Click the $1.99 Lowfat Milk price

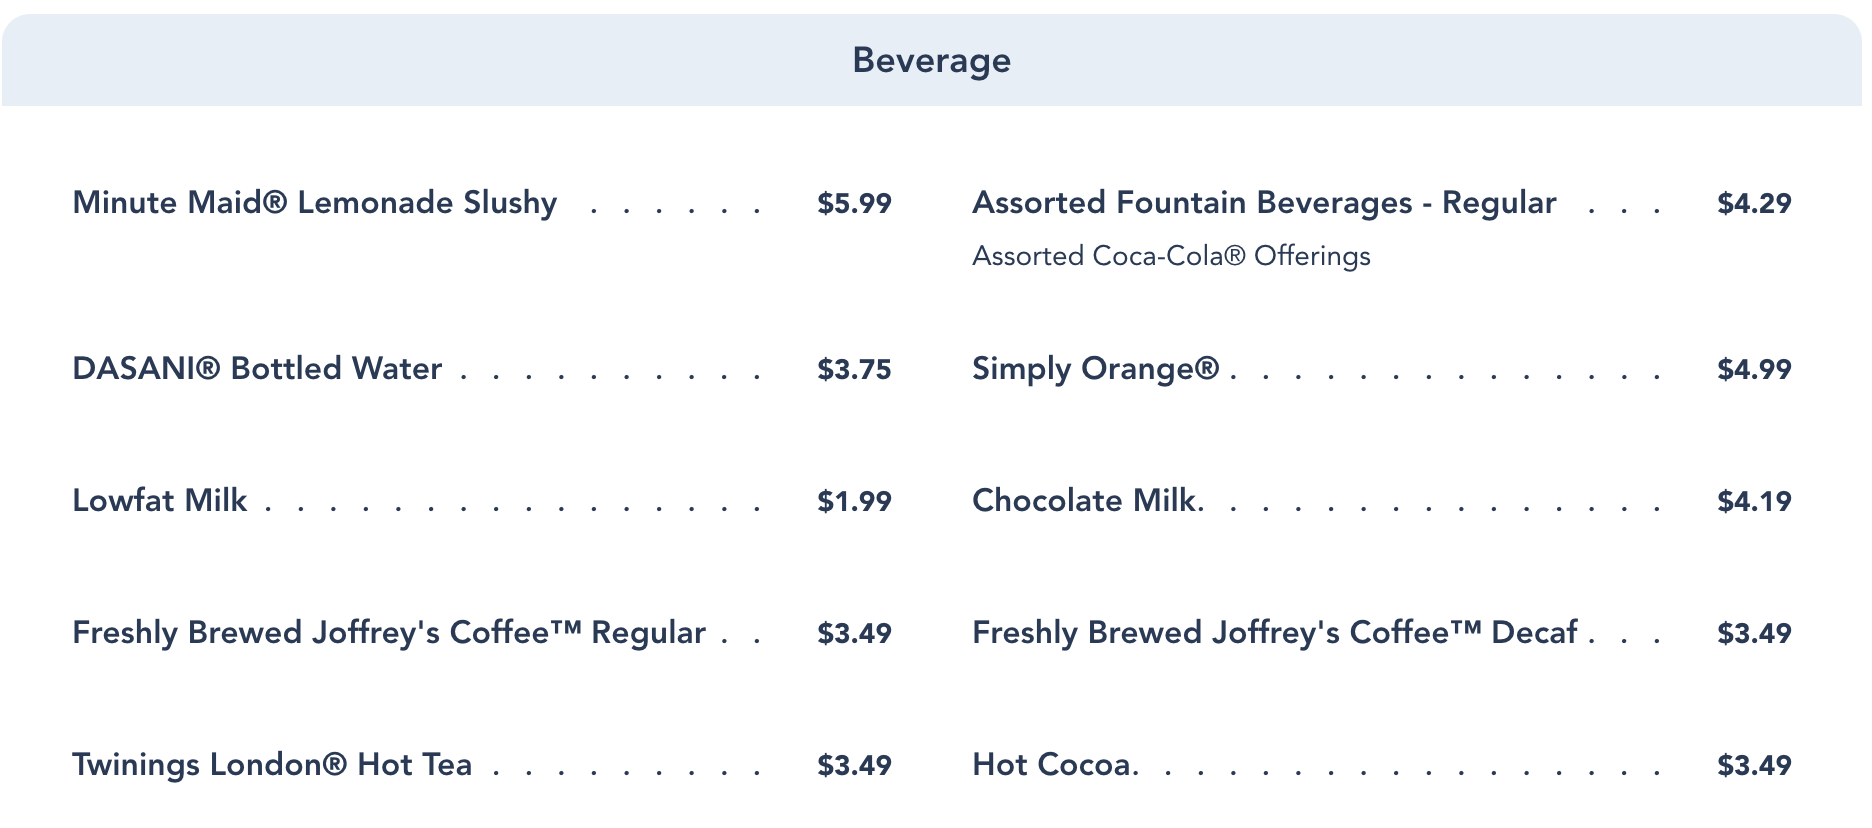click(x=854, y=502)
